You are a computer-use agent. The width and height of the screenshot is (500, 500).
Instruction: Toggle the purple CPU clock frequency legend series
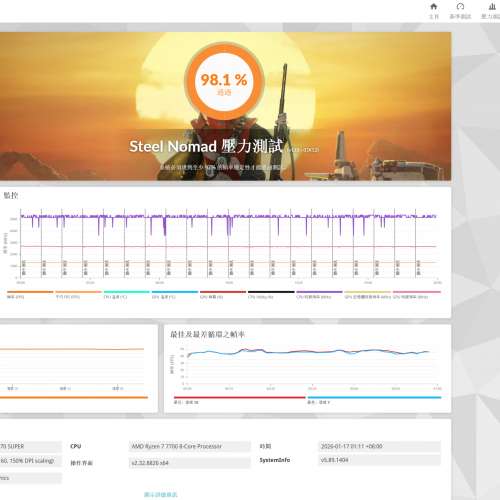click(x=319, y=294)
